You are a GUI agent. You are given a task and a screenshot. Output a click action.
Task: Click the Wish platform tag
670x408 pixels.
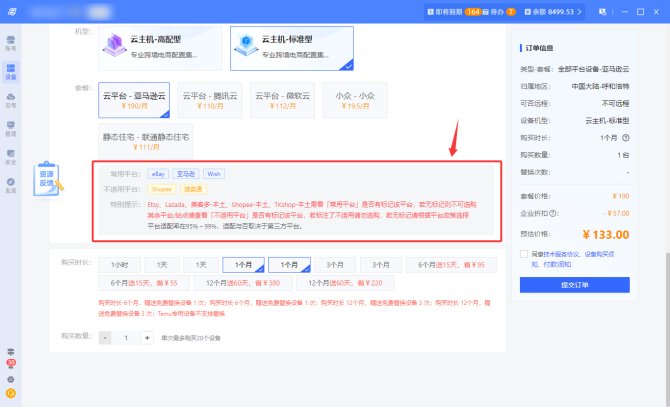tap(214, 174)
